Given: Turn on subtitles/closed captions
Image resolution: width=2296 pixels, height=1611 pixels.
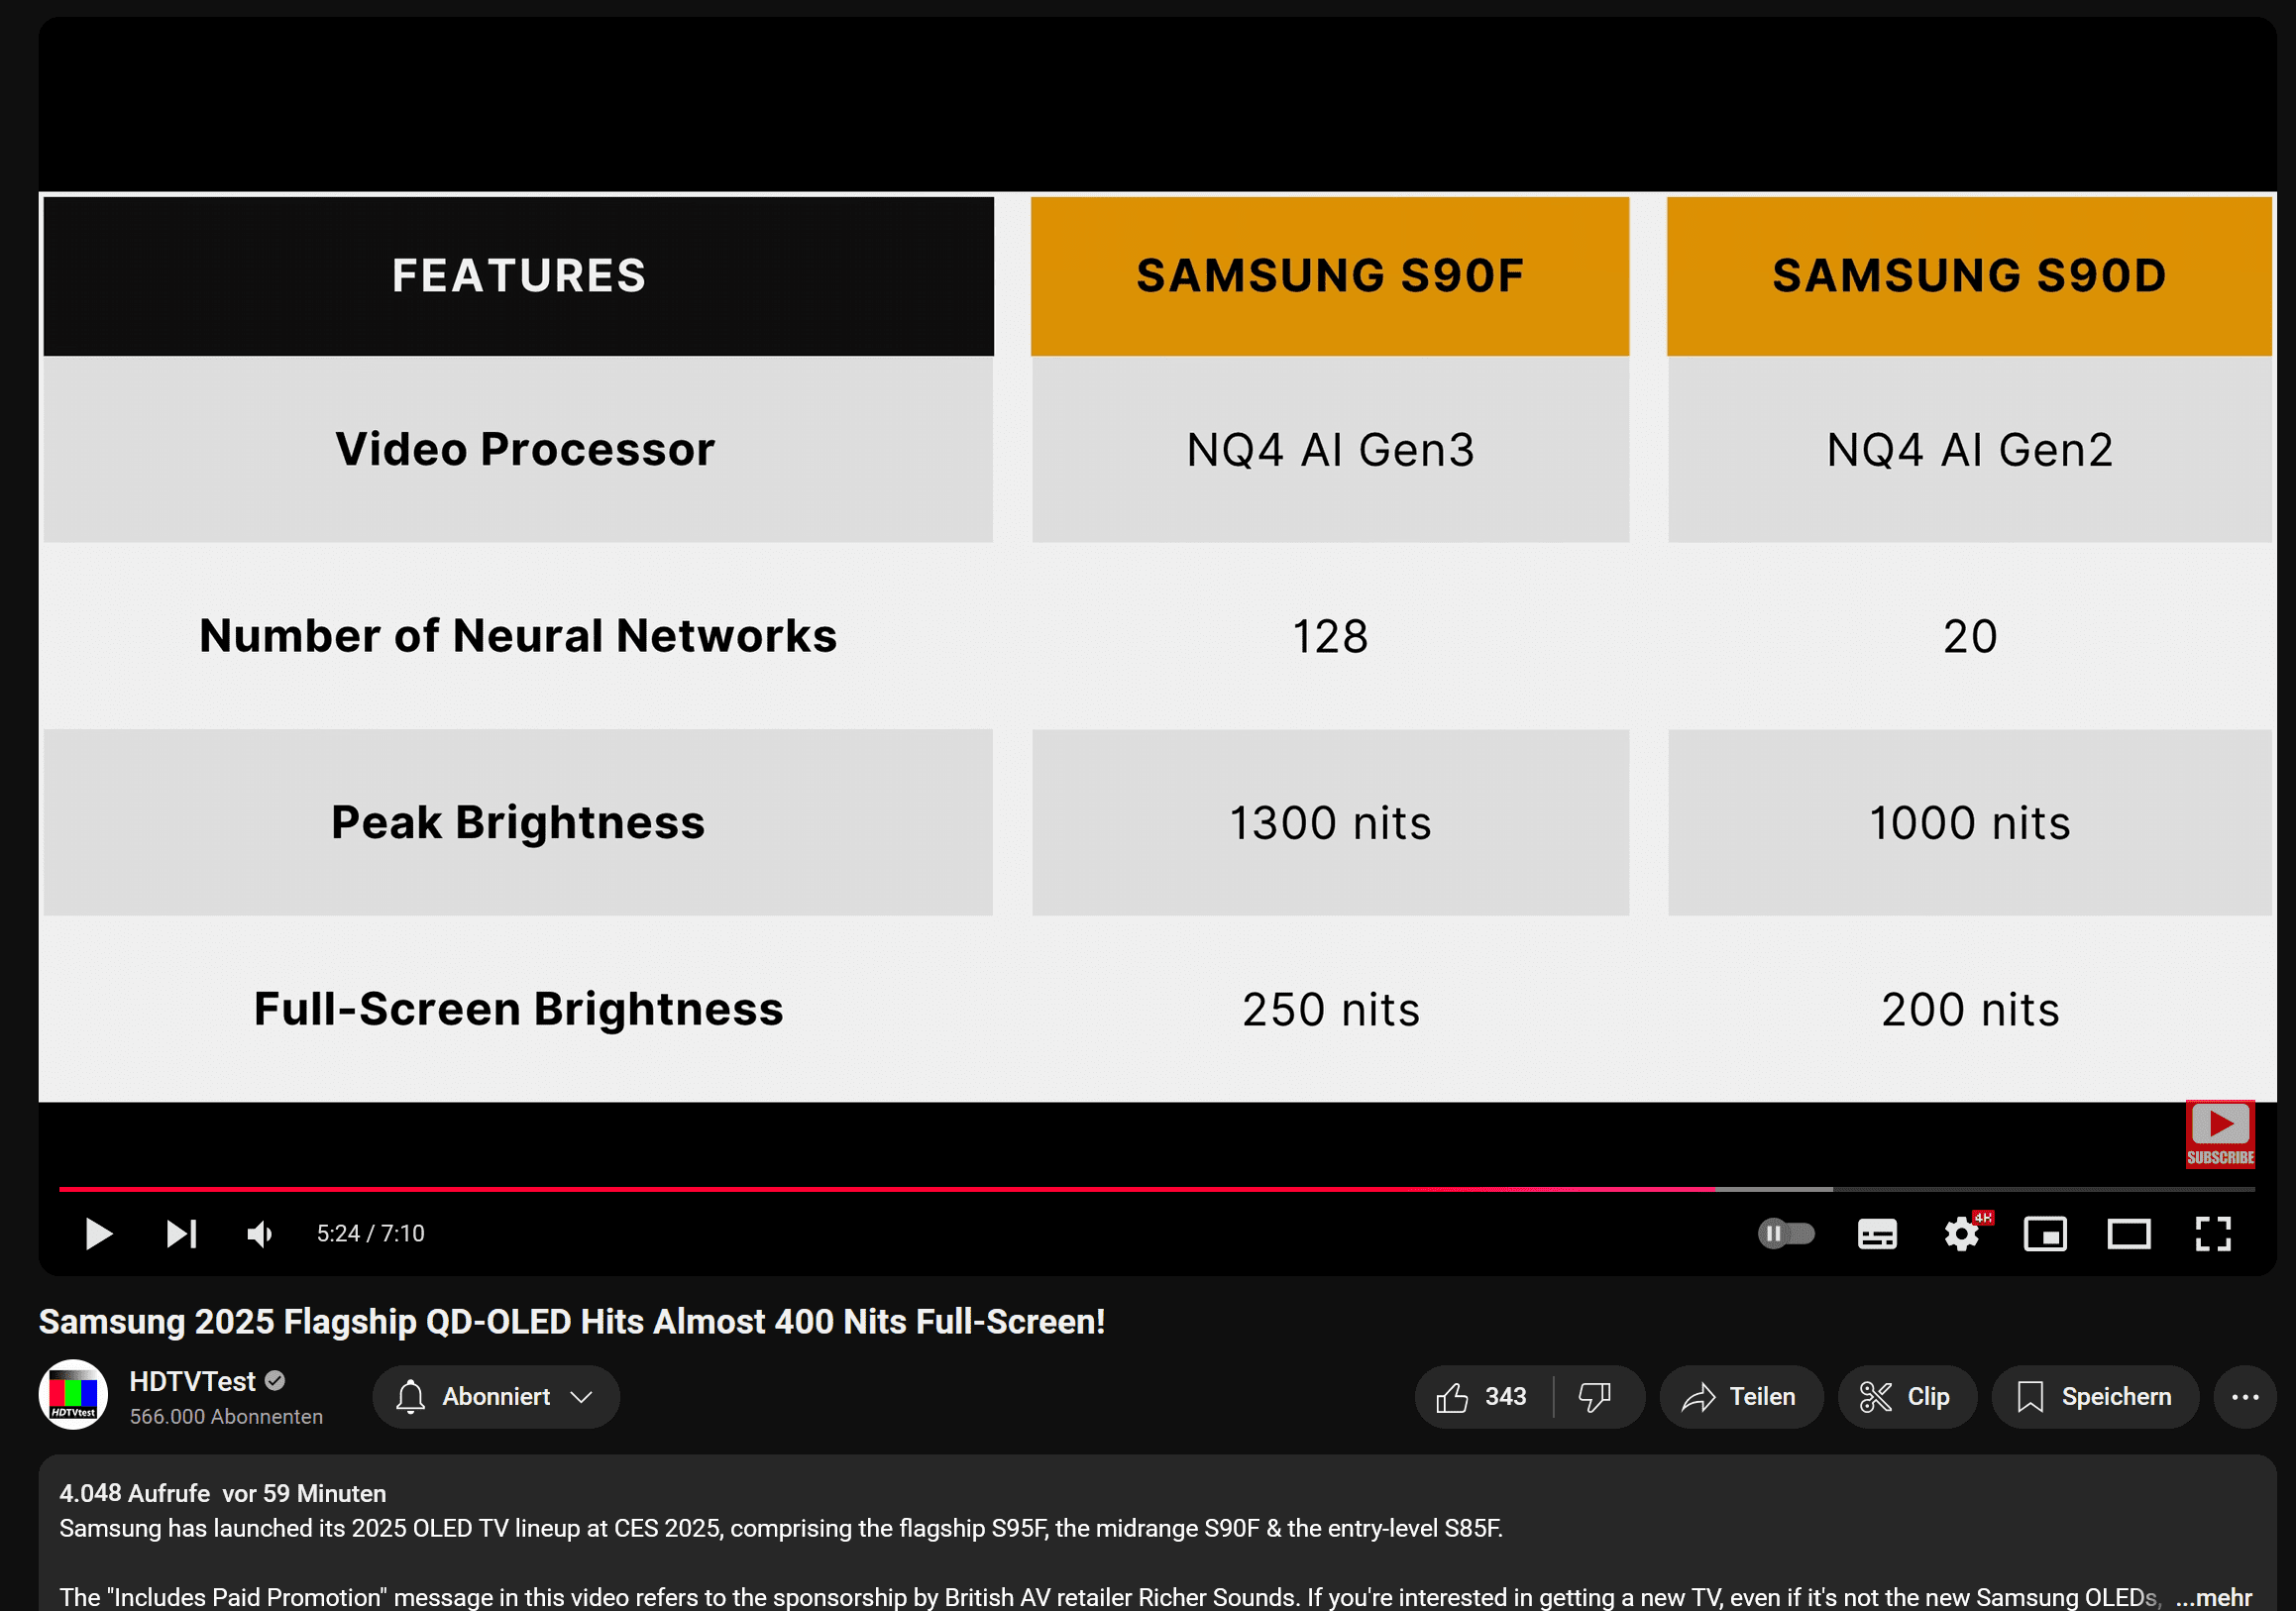Looking at the screenshot, I should 1877,1234.
